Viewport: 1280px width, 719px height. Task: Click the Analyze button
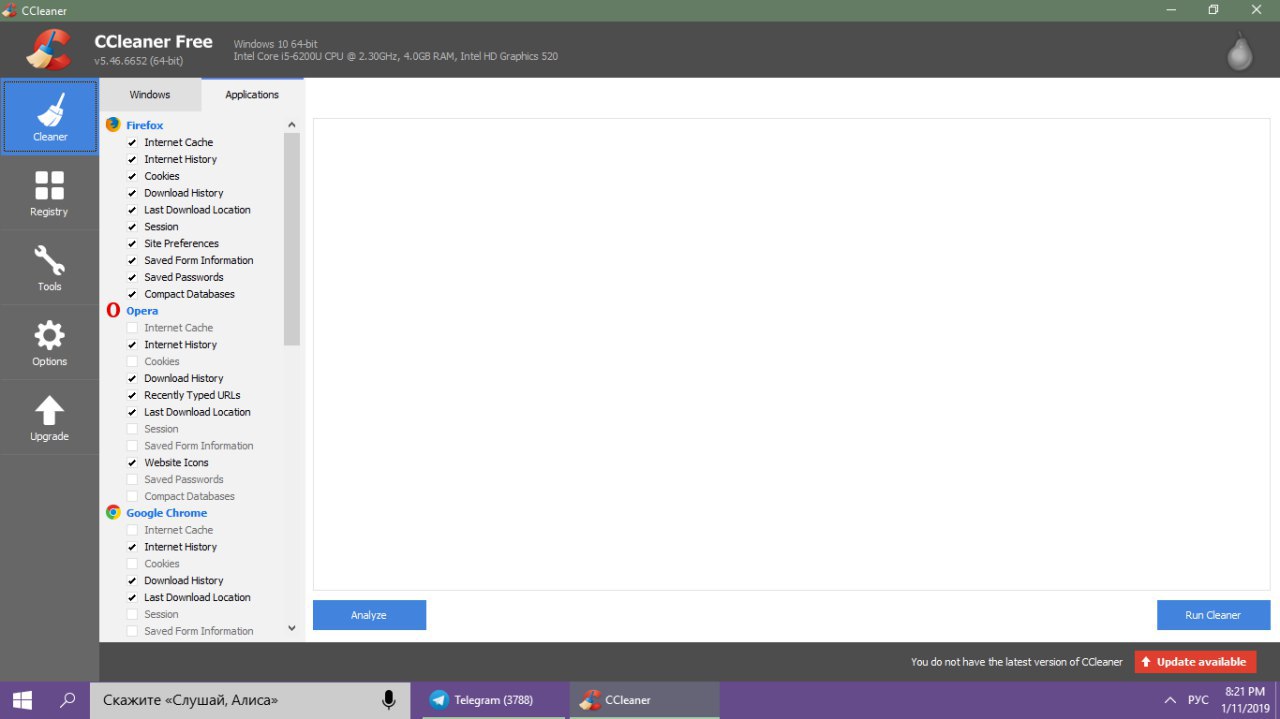369,615
